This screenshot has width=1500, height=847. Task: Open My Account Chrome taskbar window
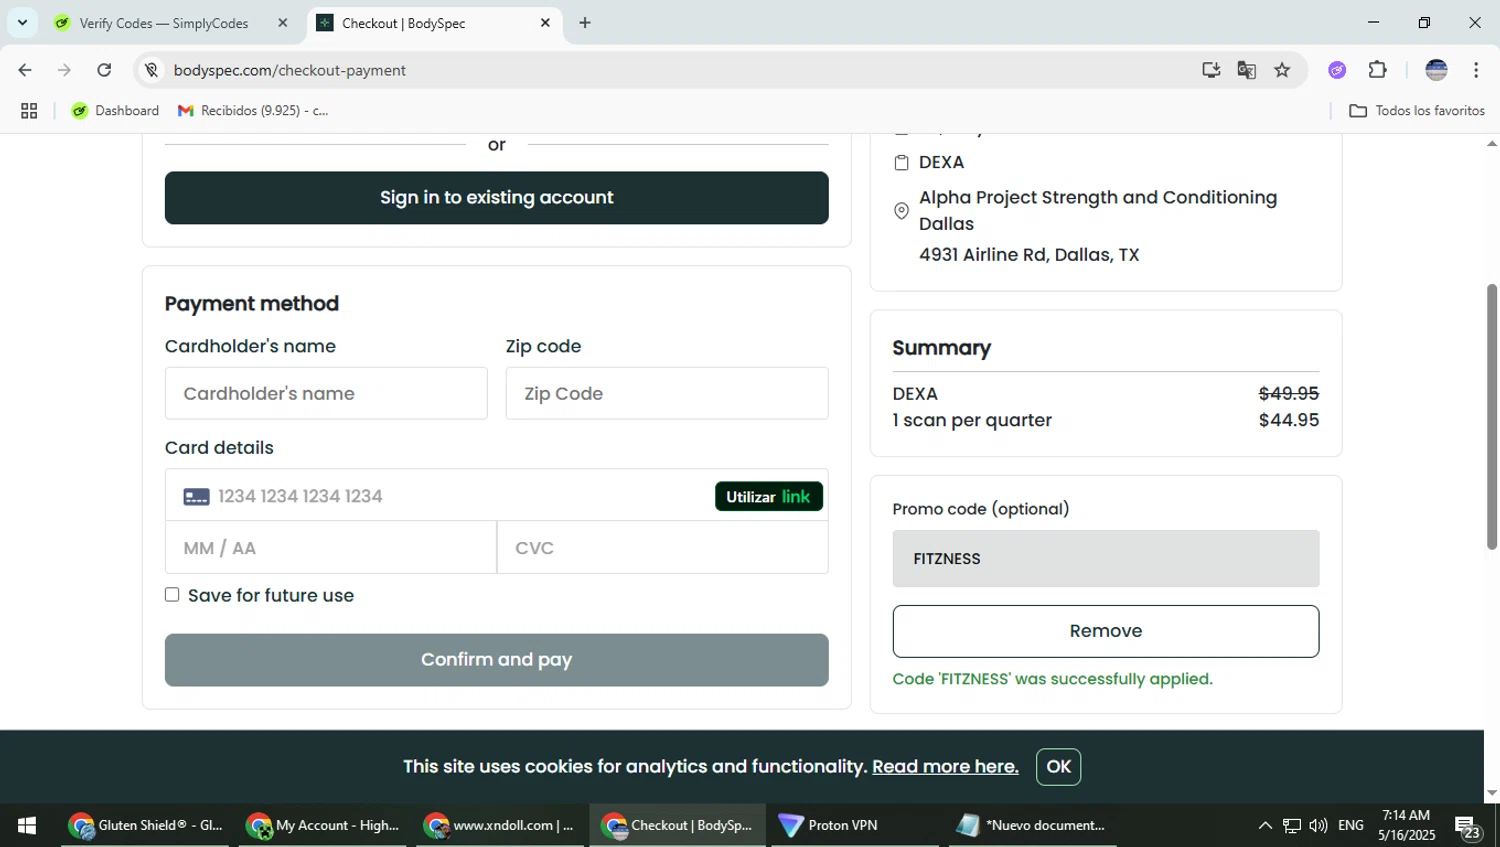pyautogui.click(x=322, y=825)
